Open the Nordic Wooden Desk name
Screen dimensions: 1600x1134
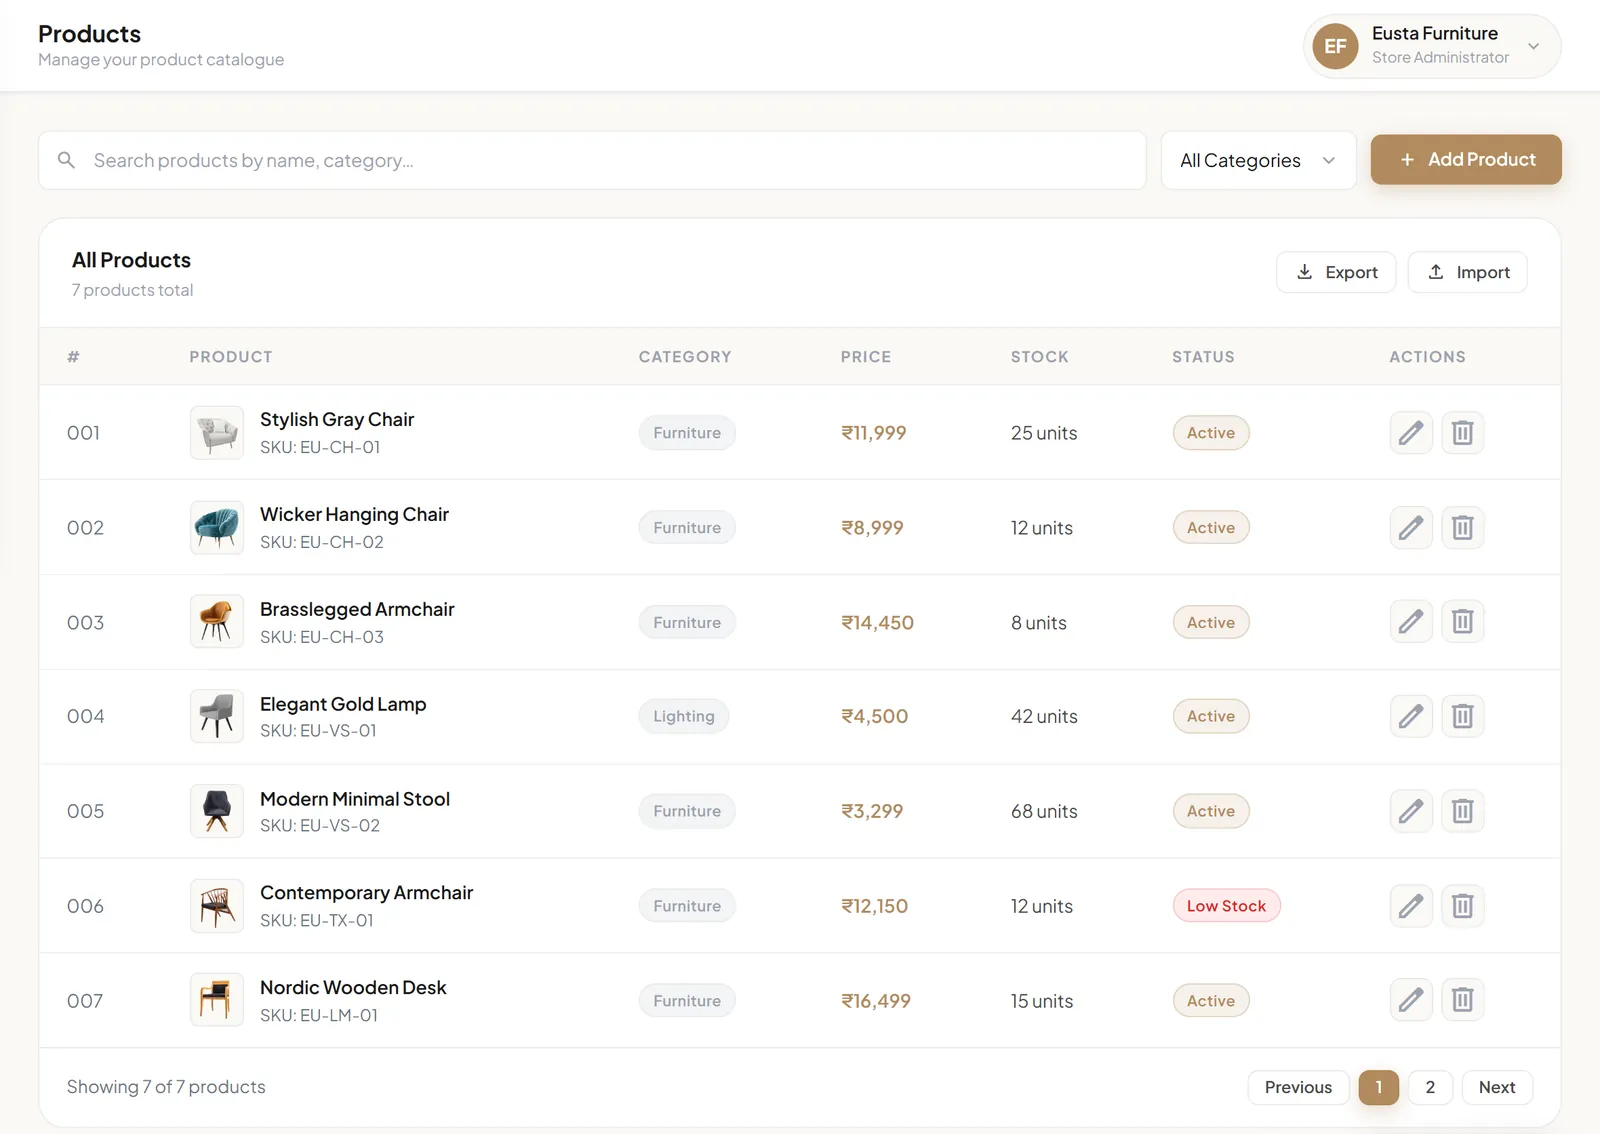[x=353, y=988]
